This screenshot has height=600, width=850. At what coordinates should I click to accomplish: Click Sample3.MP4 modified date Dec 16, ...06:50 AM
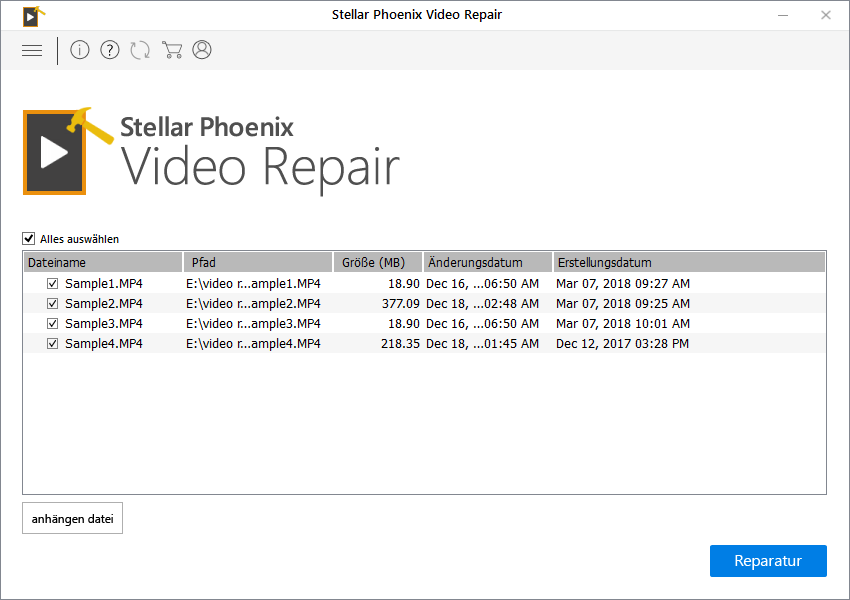coord(482,324)
